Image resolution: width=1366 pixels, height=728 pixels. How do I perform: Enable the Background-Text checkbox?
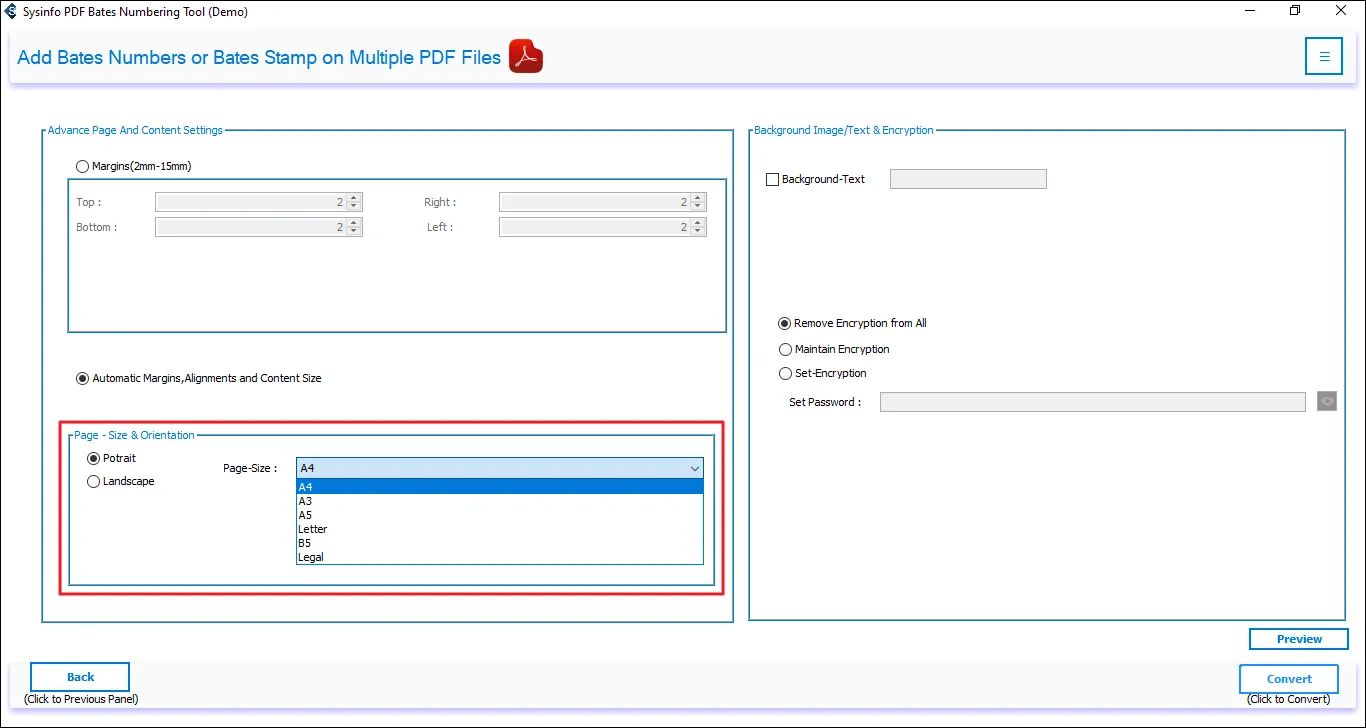click(772, 179)
